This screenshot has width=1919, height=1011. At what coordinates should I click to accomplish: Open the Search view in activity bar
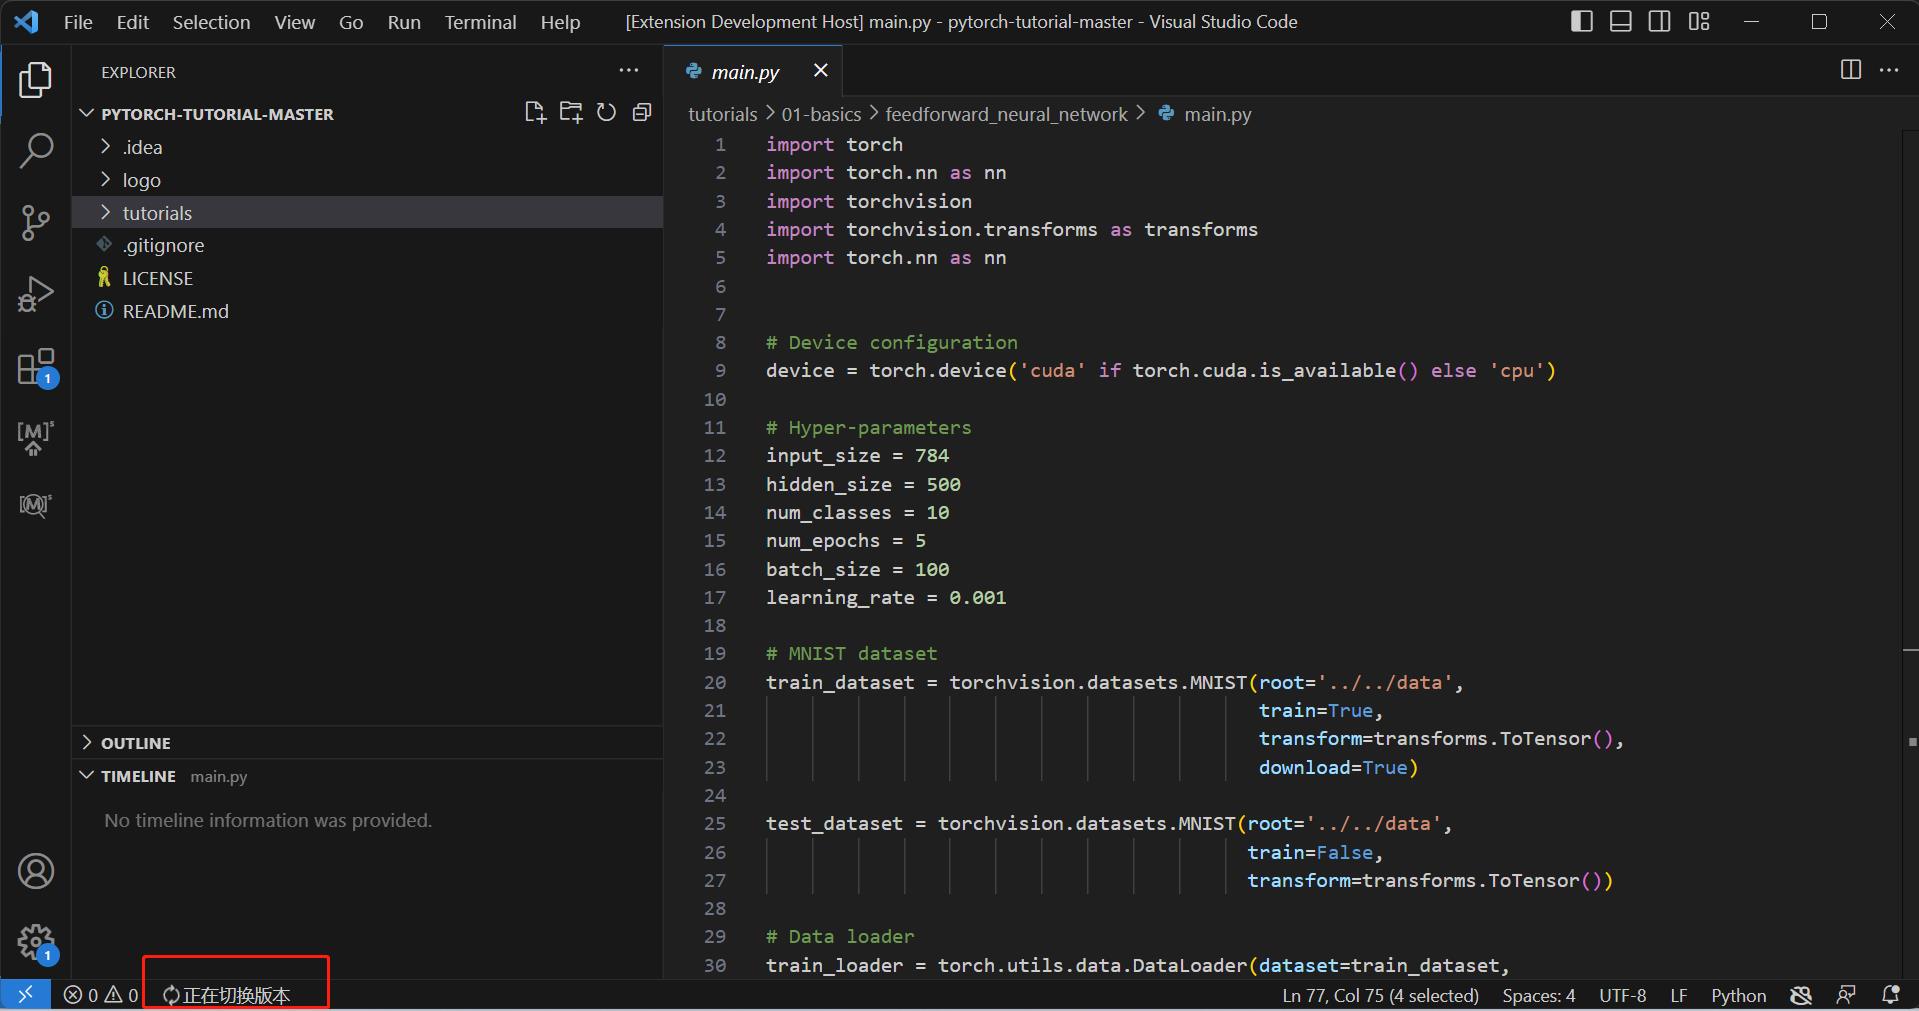[36, 151]
